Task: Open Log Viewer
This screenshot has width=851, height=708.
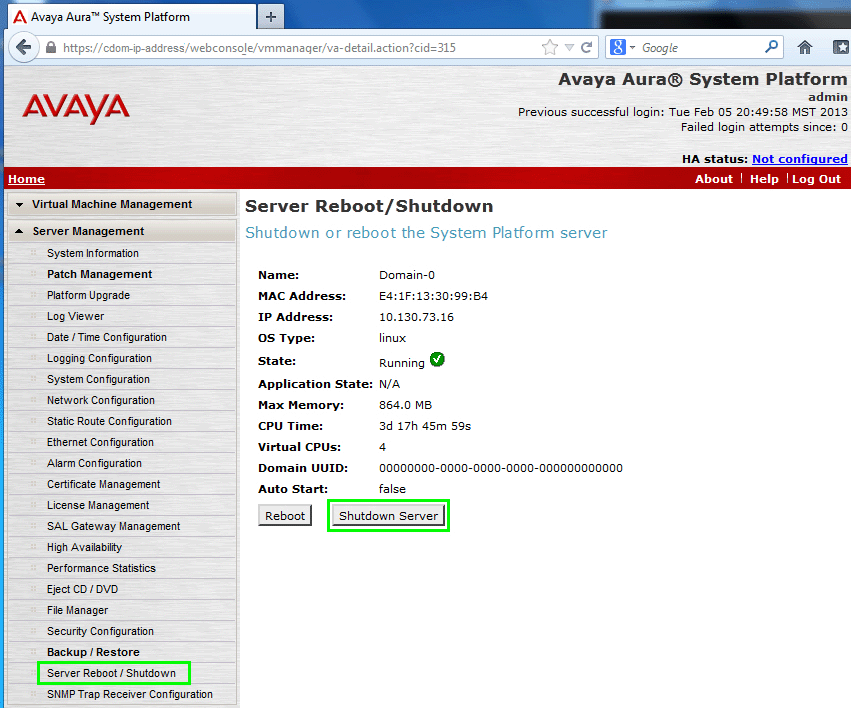Action: coord(75,316)
